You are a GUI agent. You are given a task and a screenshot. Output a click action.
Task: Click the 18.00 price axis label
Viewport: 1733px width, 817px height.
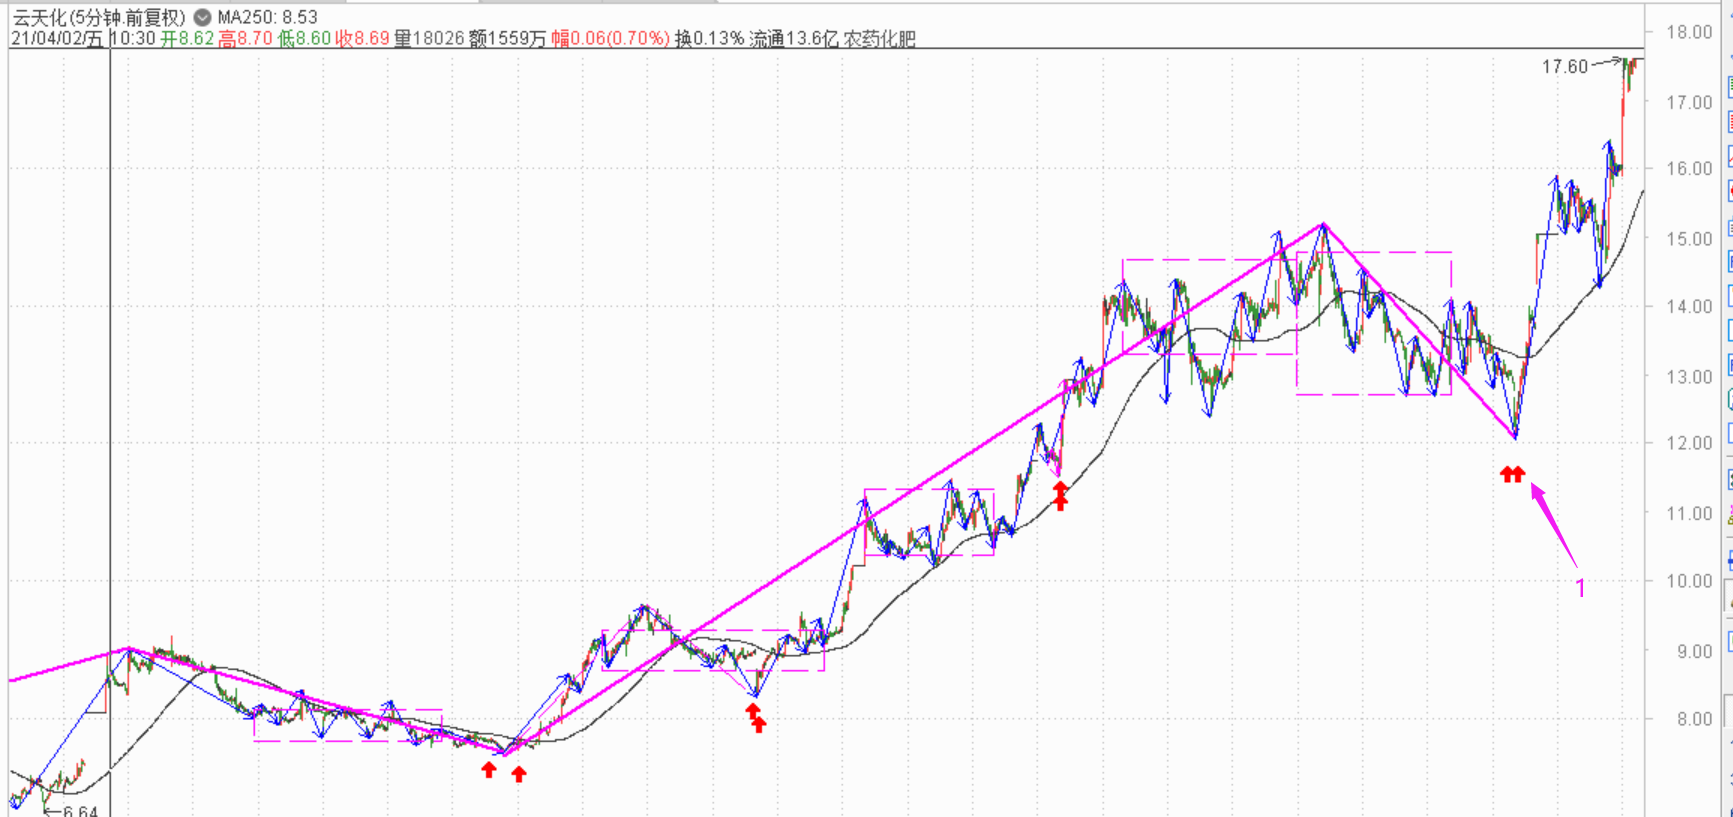pos(1689,32)
